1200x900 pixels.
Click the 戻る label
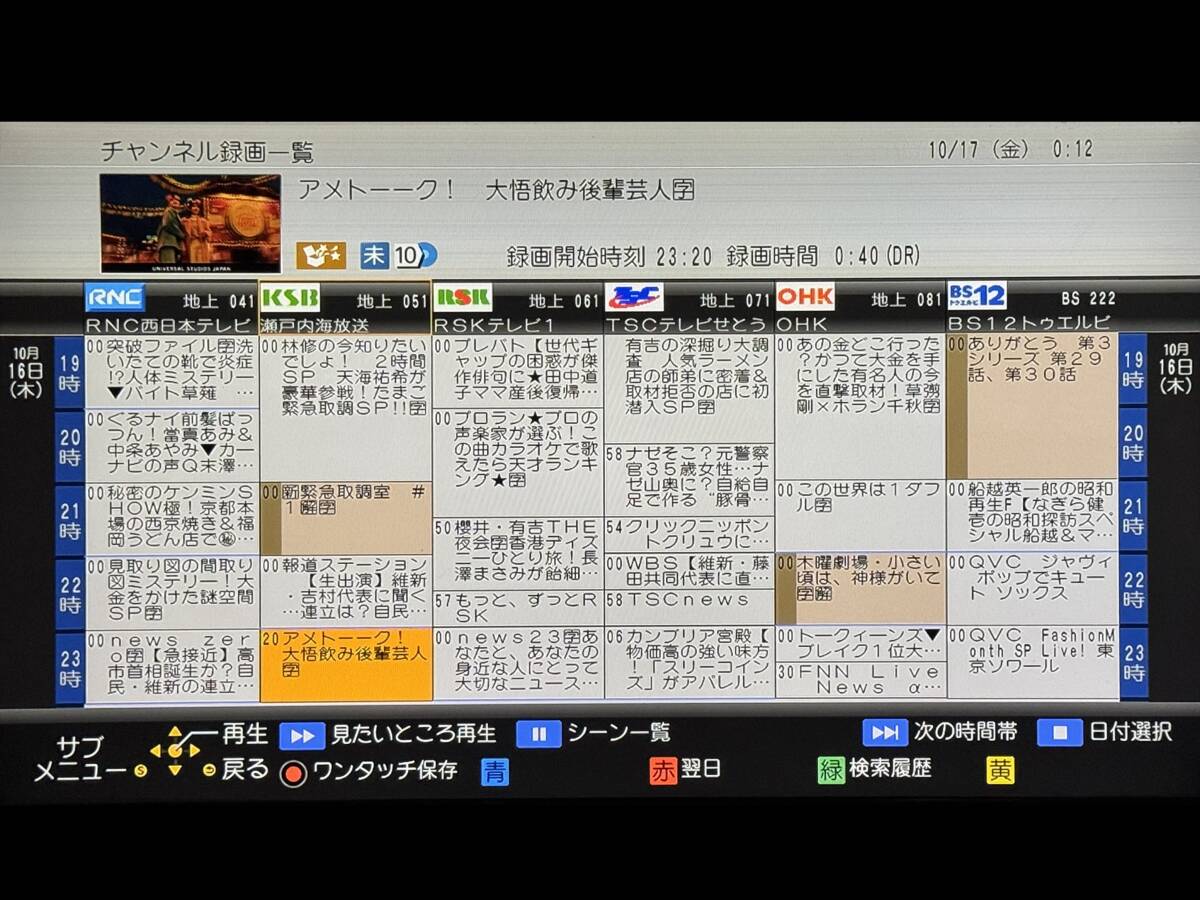point(244,770)
